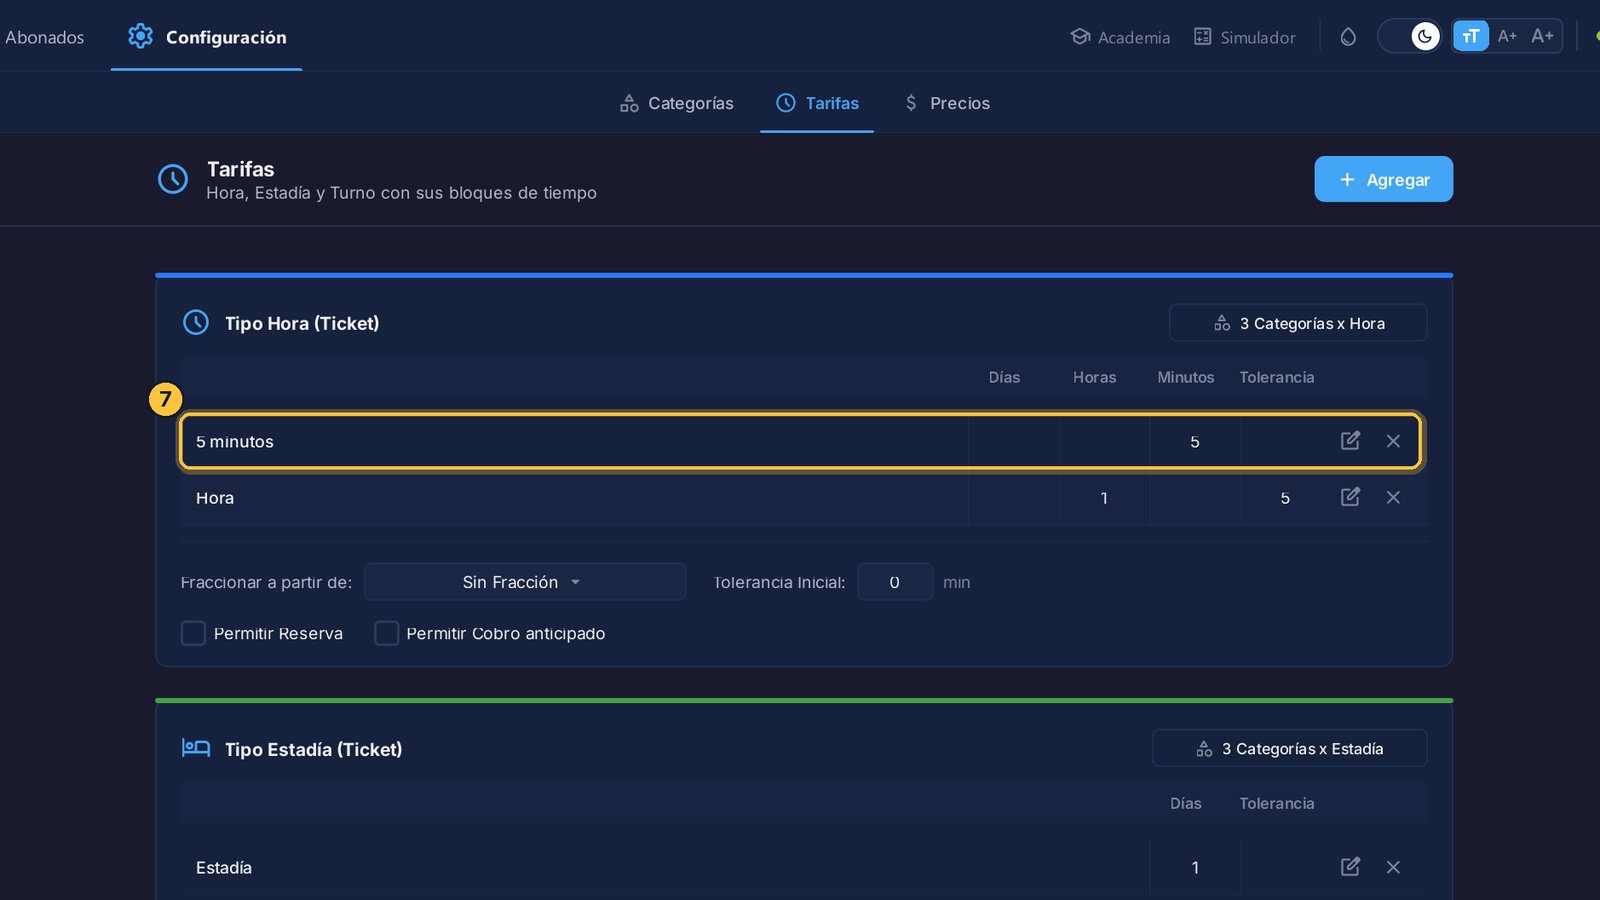The image size is (1600, 900).
Task: Open the Academia link
Action: 1120,37
